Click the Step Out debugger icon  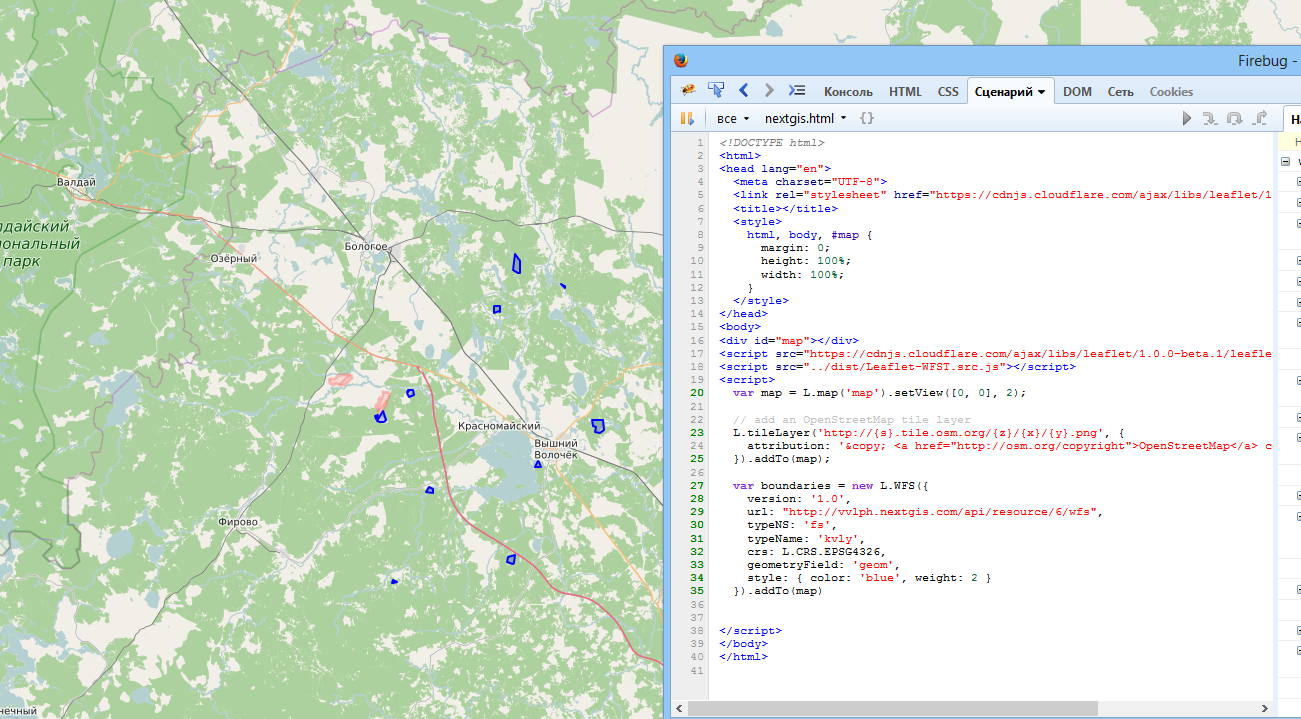(1260, 118)
